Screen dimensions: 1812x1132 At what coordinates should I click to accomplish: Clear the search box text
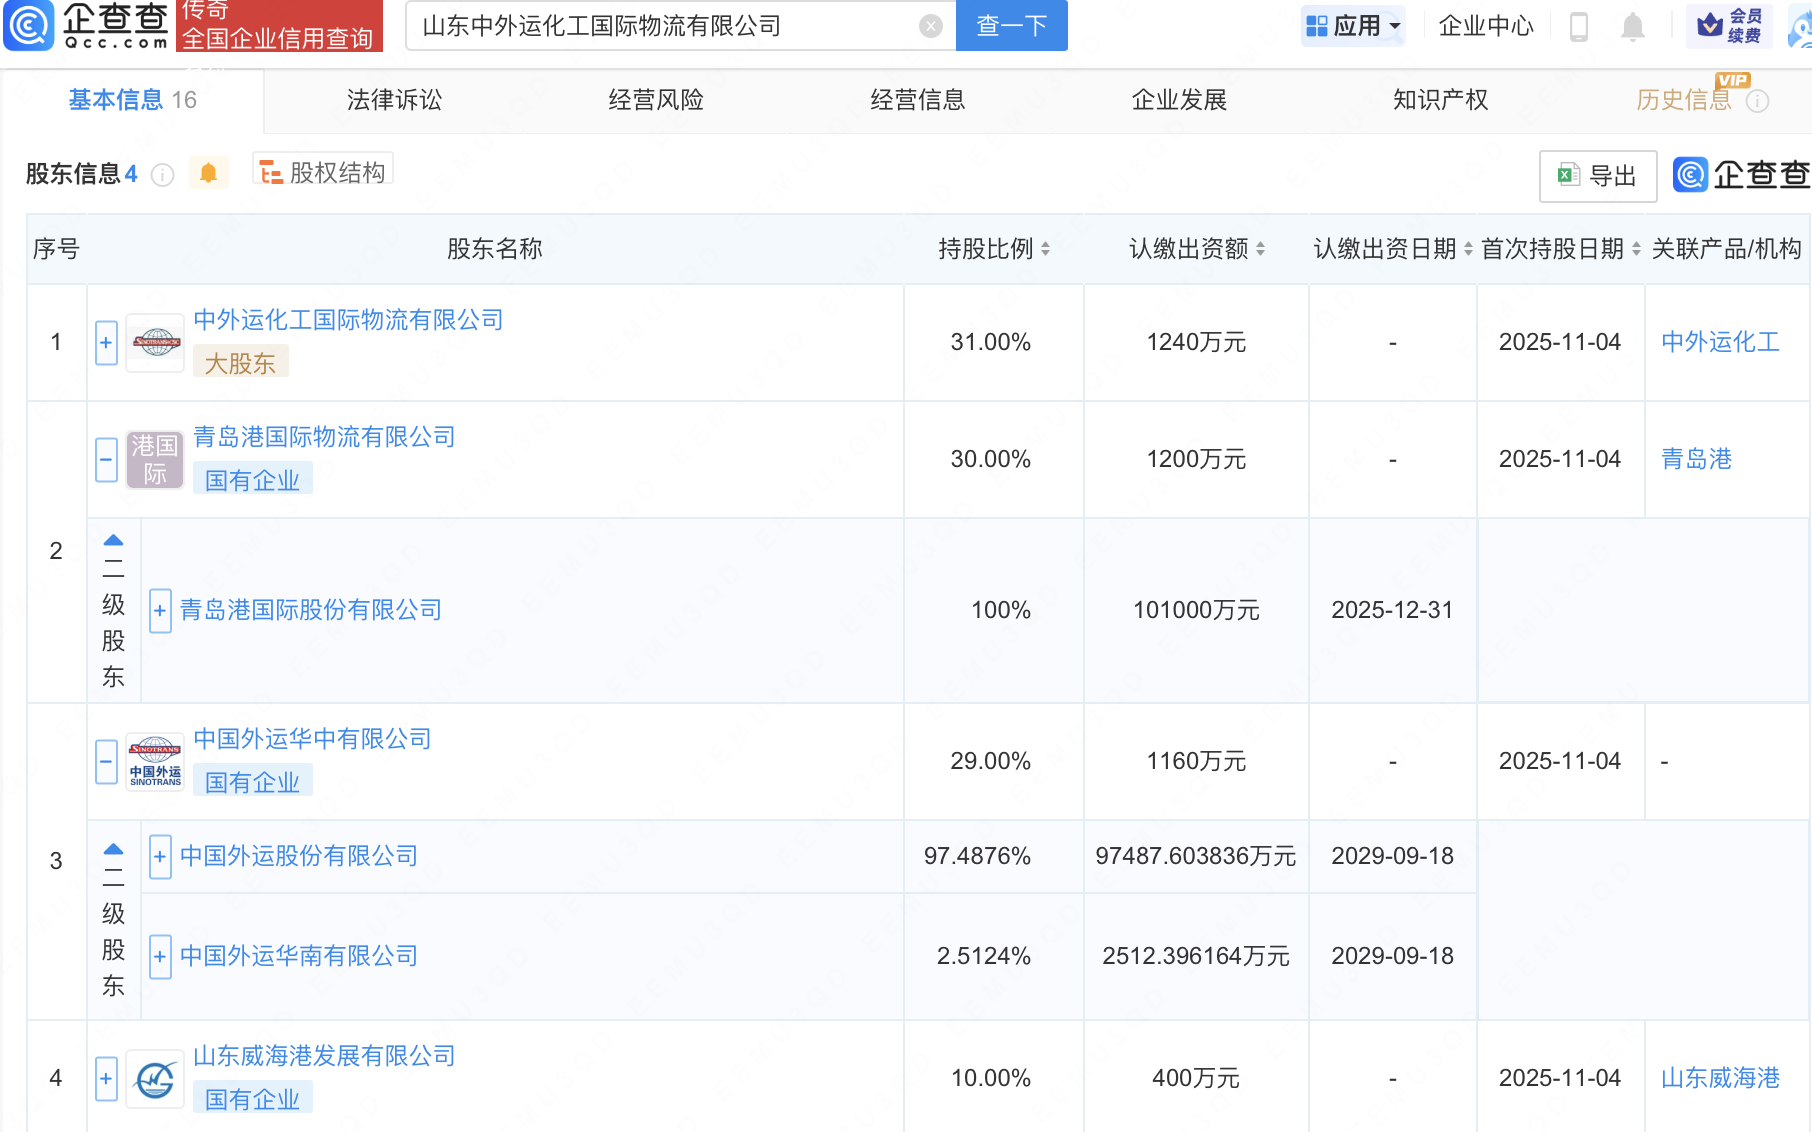[930, 26]
